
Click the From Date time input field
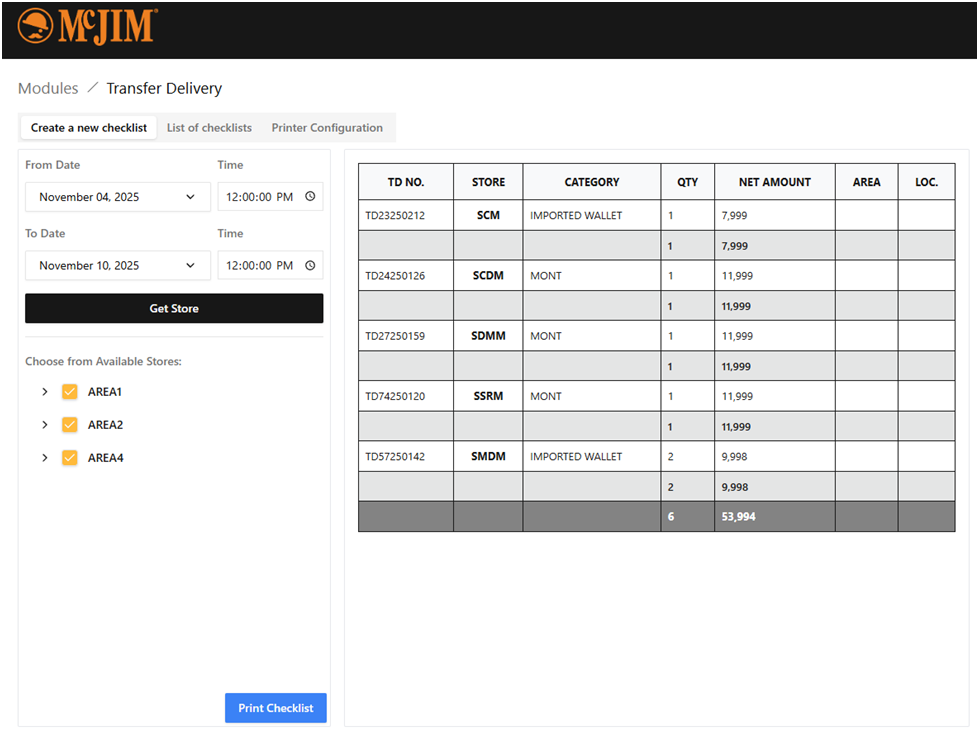tap(260, 197)
